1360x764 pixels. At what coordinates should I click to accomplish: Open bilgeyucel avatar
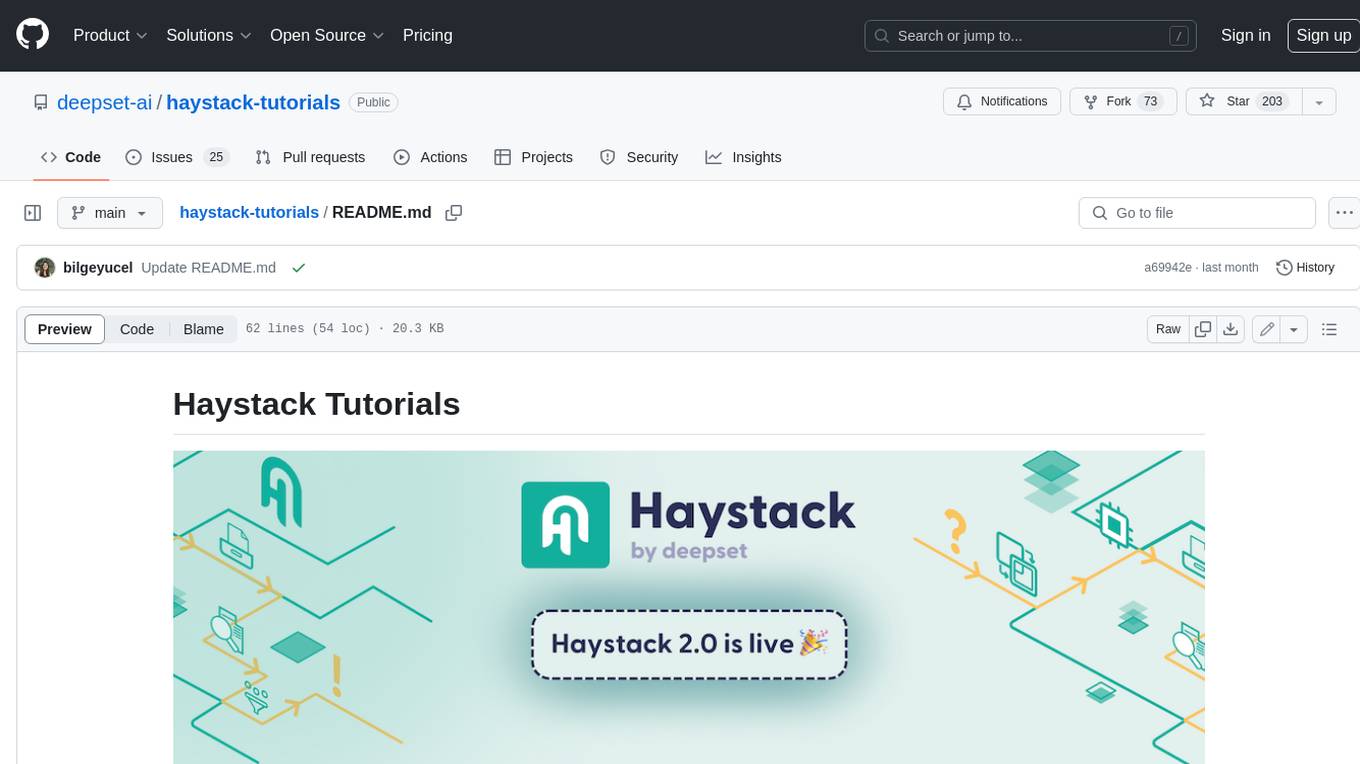(x=45, y=267)
